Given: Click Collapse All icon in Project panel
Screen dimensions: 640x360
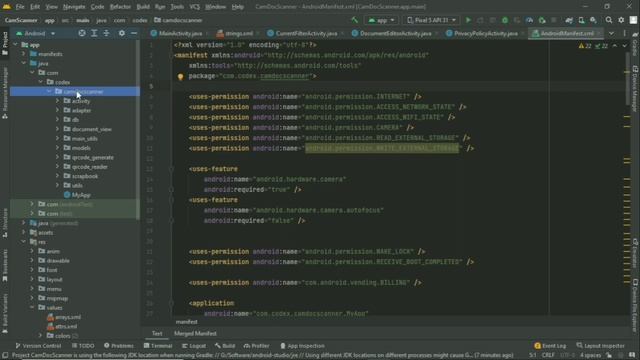Looking at the screenshot, I should coord(106,33).
